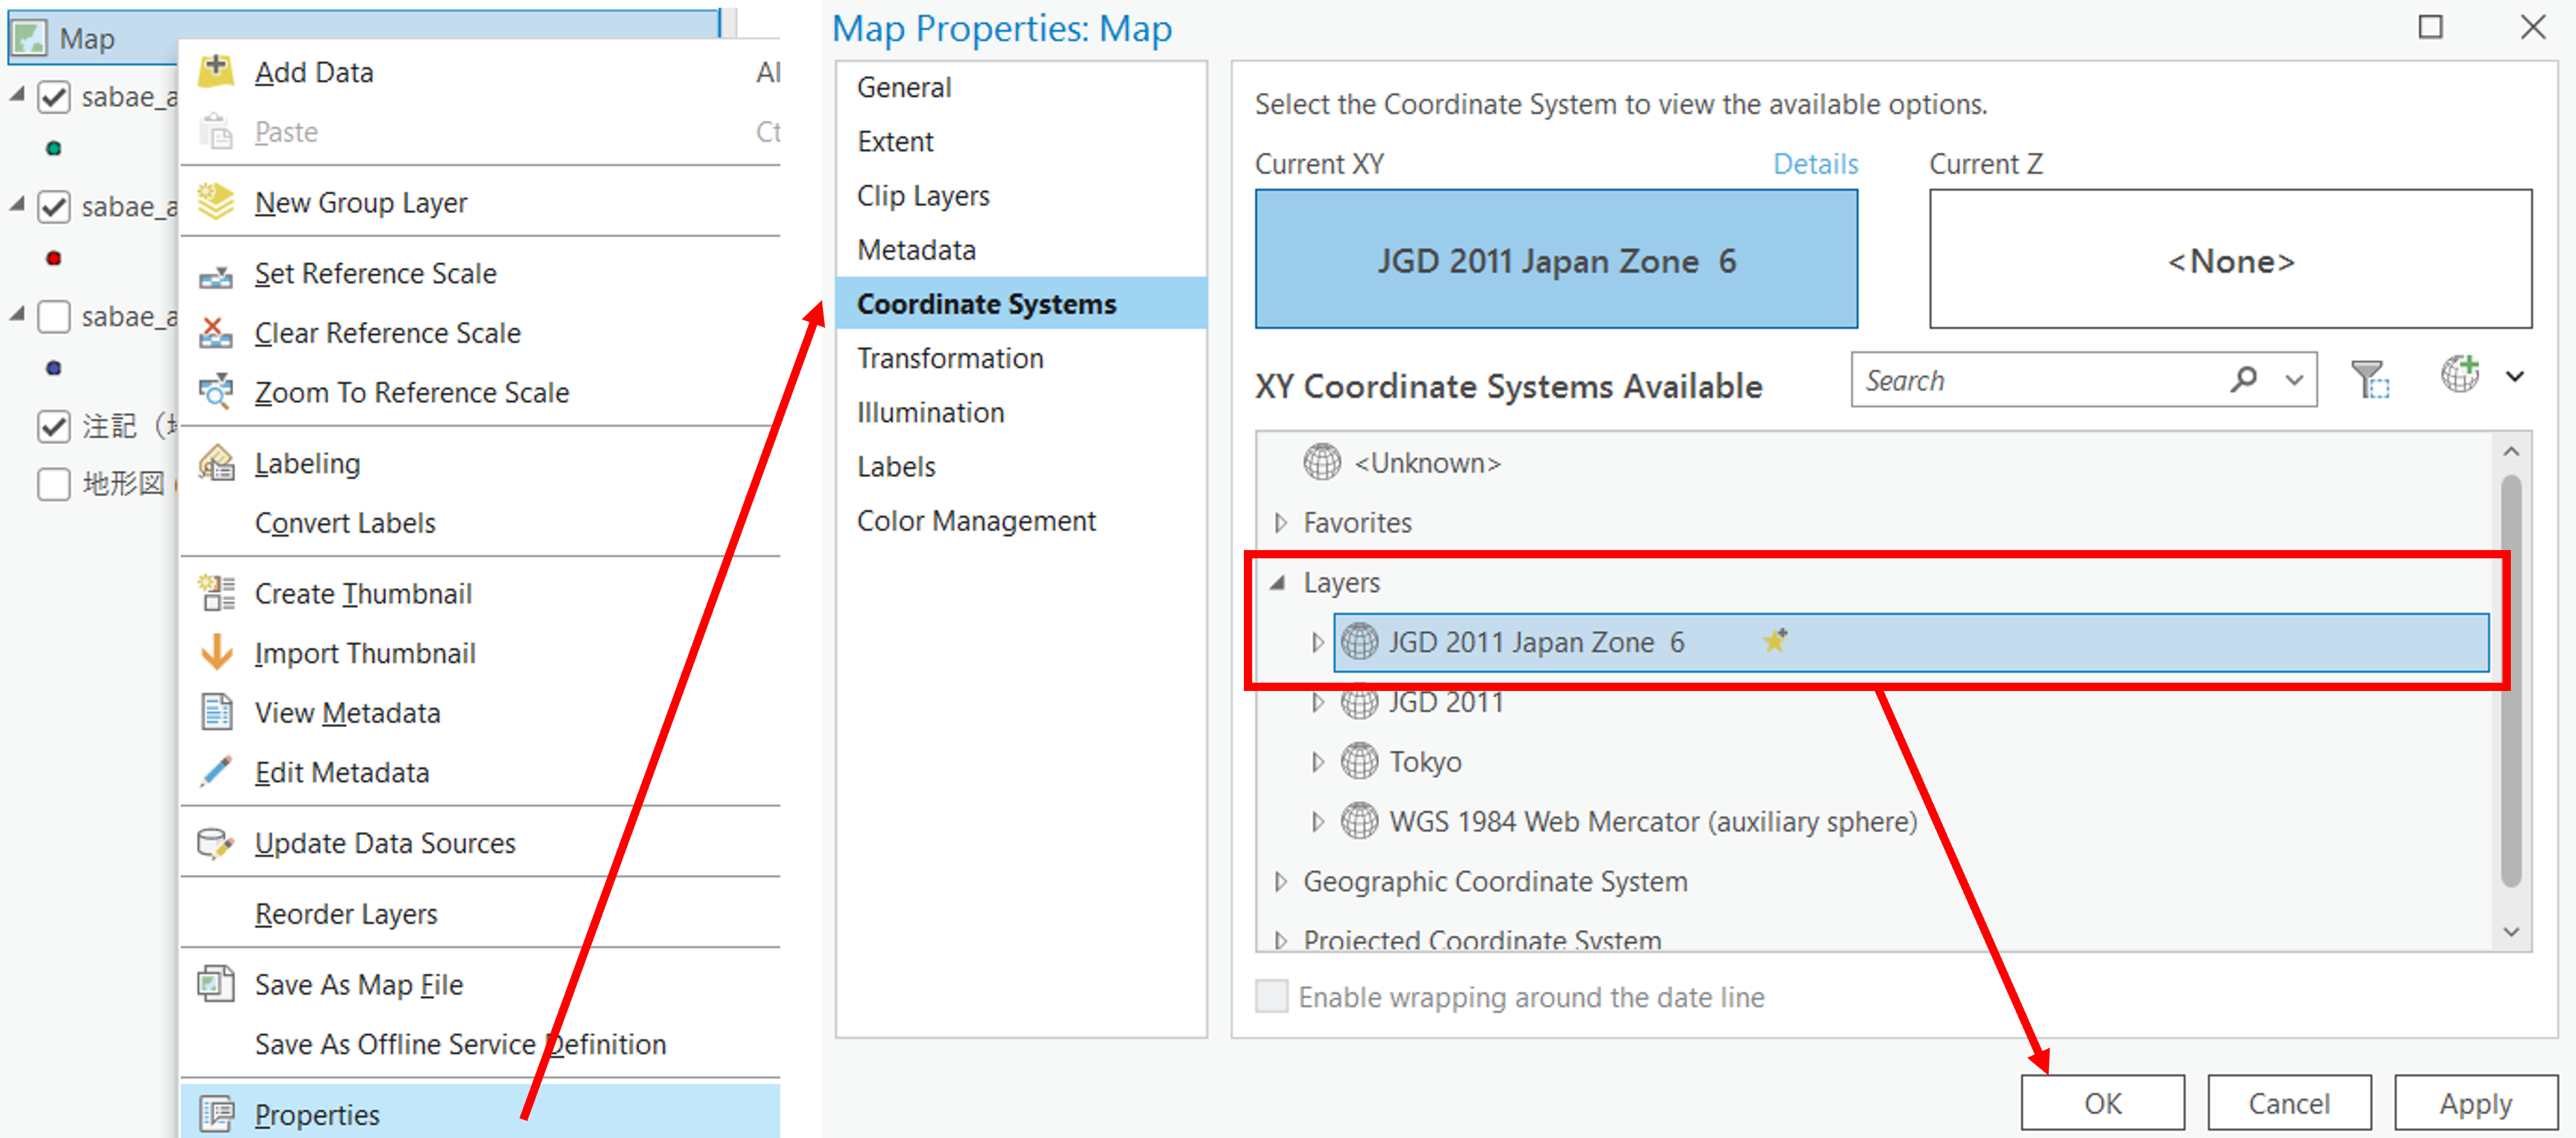Check the third sabae_a layer checkbox
This screenshot has width=2576, height=1138.
[54, 317]
